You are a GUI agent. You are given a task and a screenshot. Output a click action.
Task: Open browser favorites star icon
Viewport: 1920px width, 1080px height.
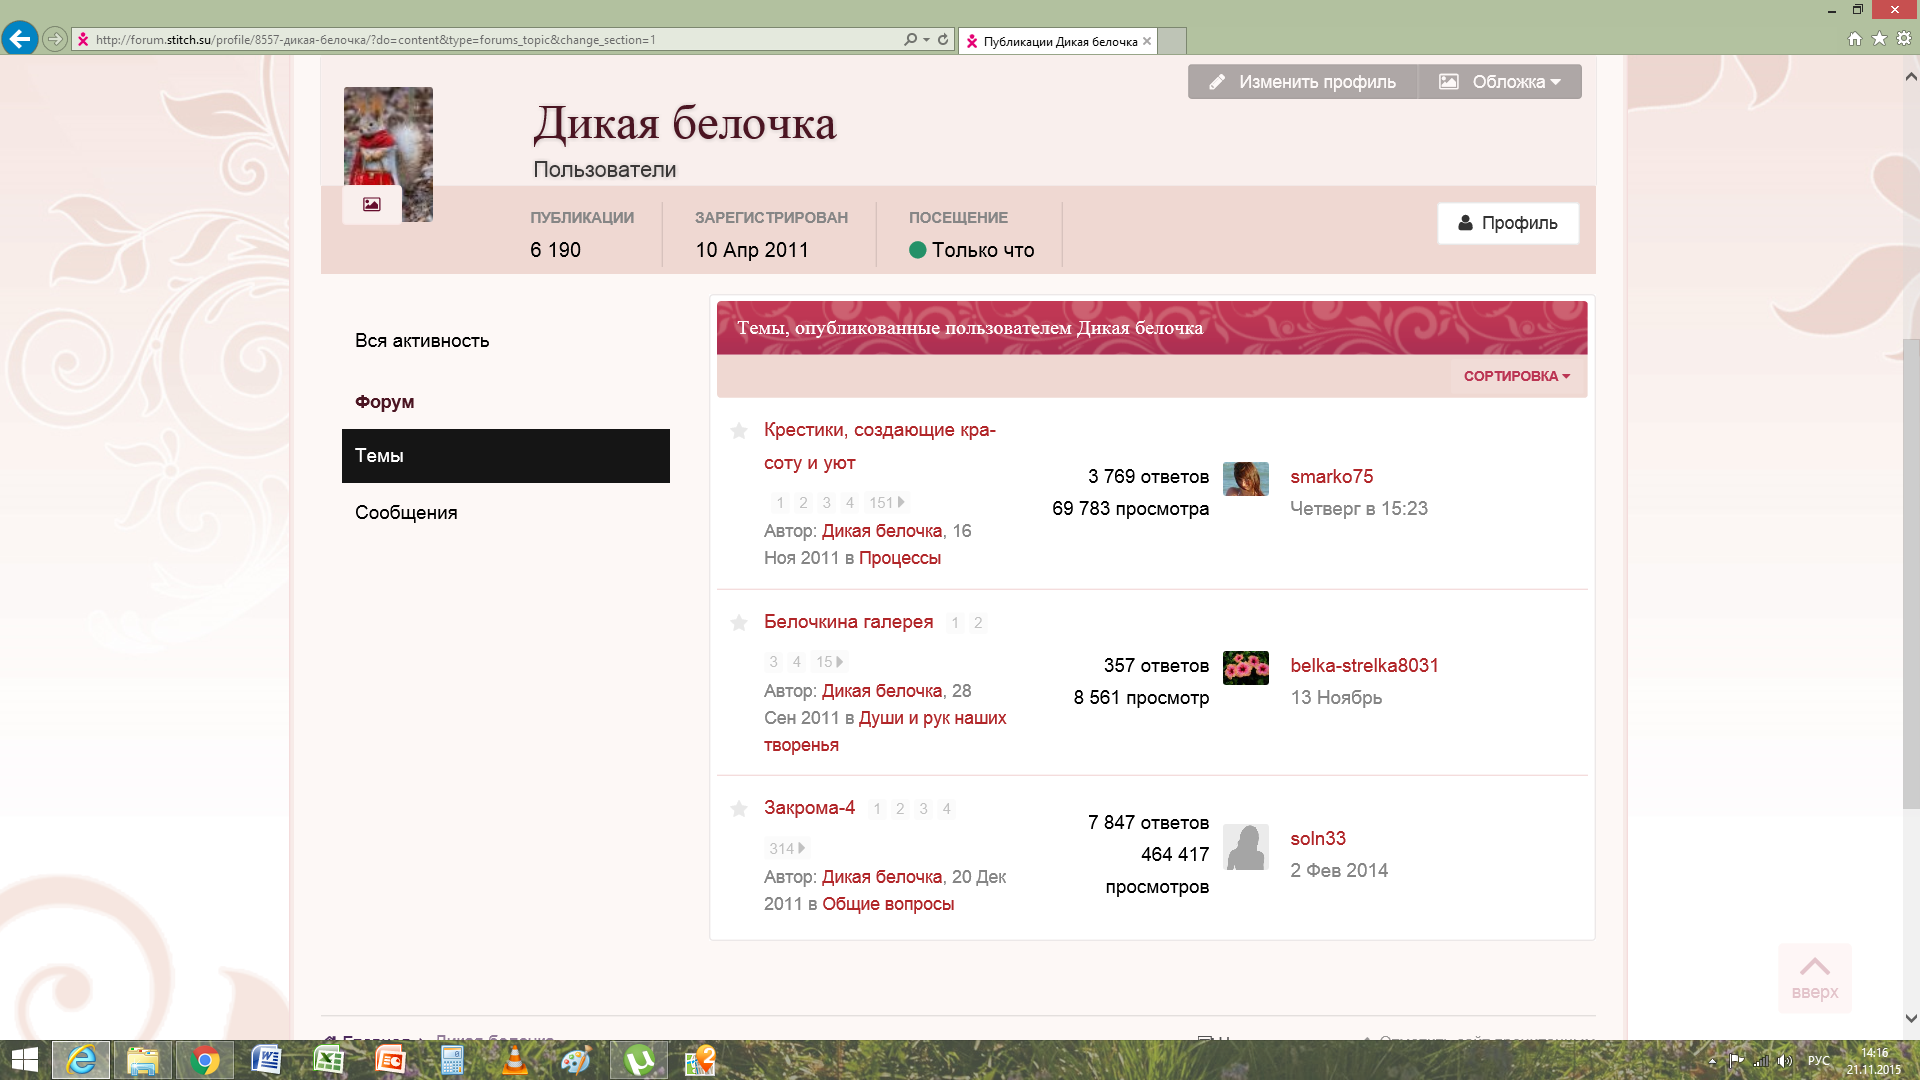[x=1879, y=39]
